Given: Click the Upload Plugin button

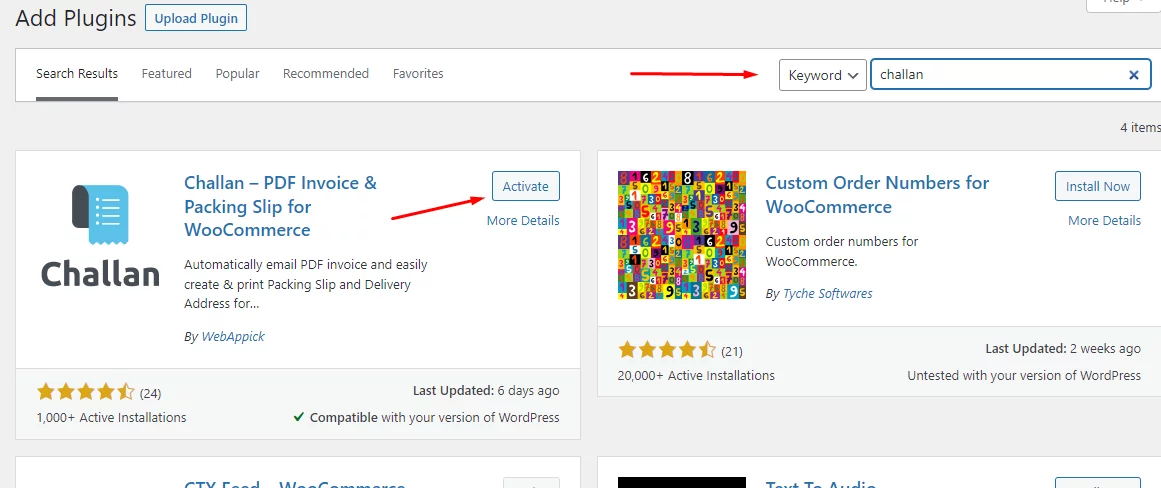Looking at the screenshot, I should click(x=195, y=18).
